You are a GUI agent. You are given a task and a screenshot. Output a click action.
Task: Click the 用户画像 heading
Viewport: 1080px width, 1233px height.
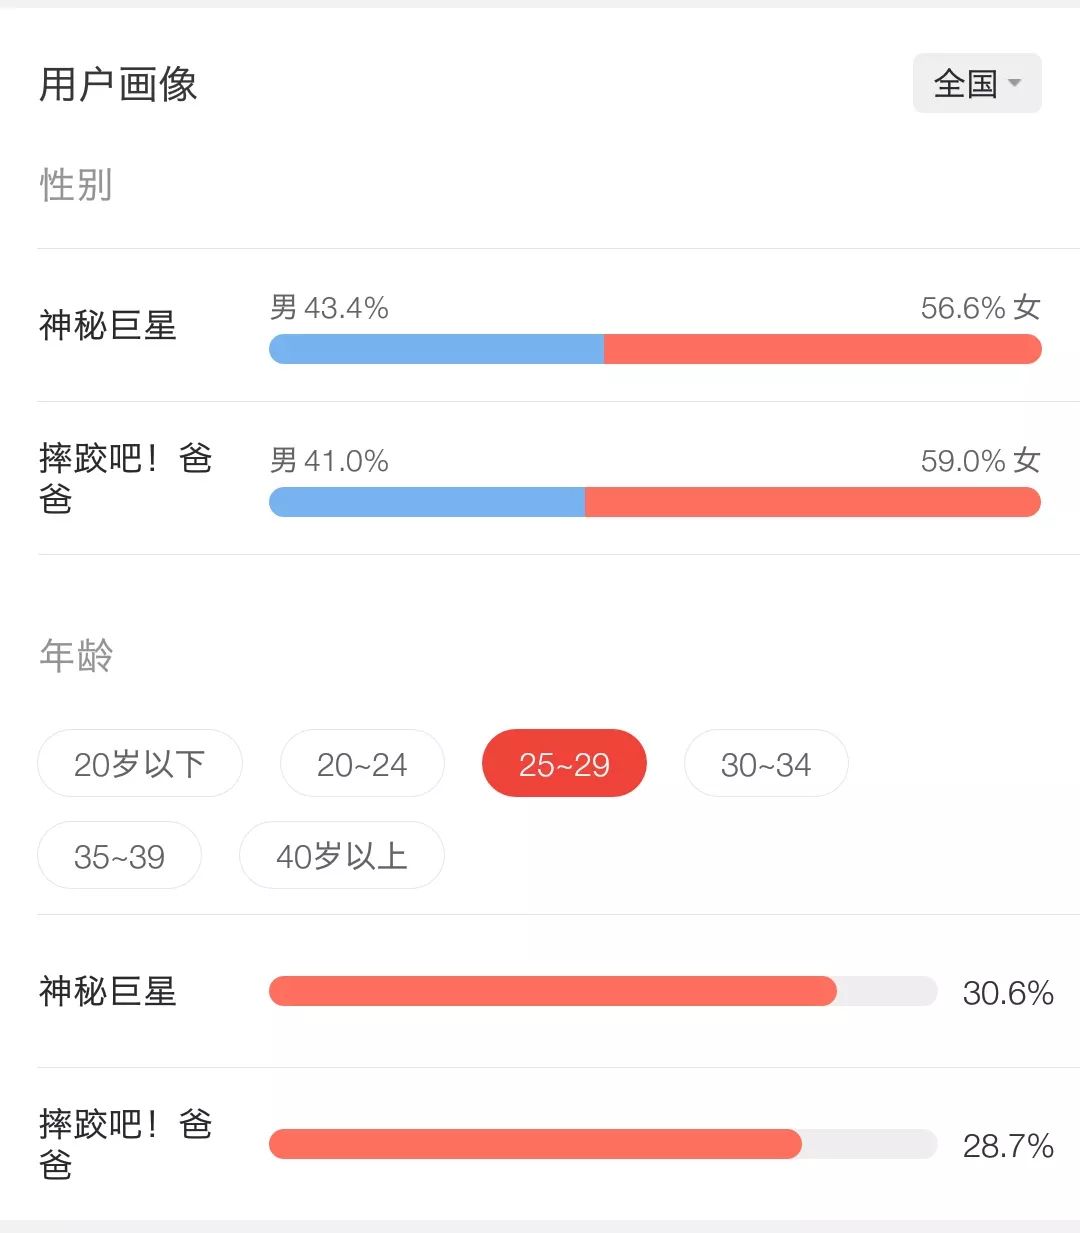pyautogui.click(x=118, y=85)
